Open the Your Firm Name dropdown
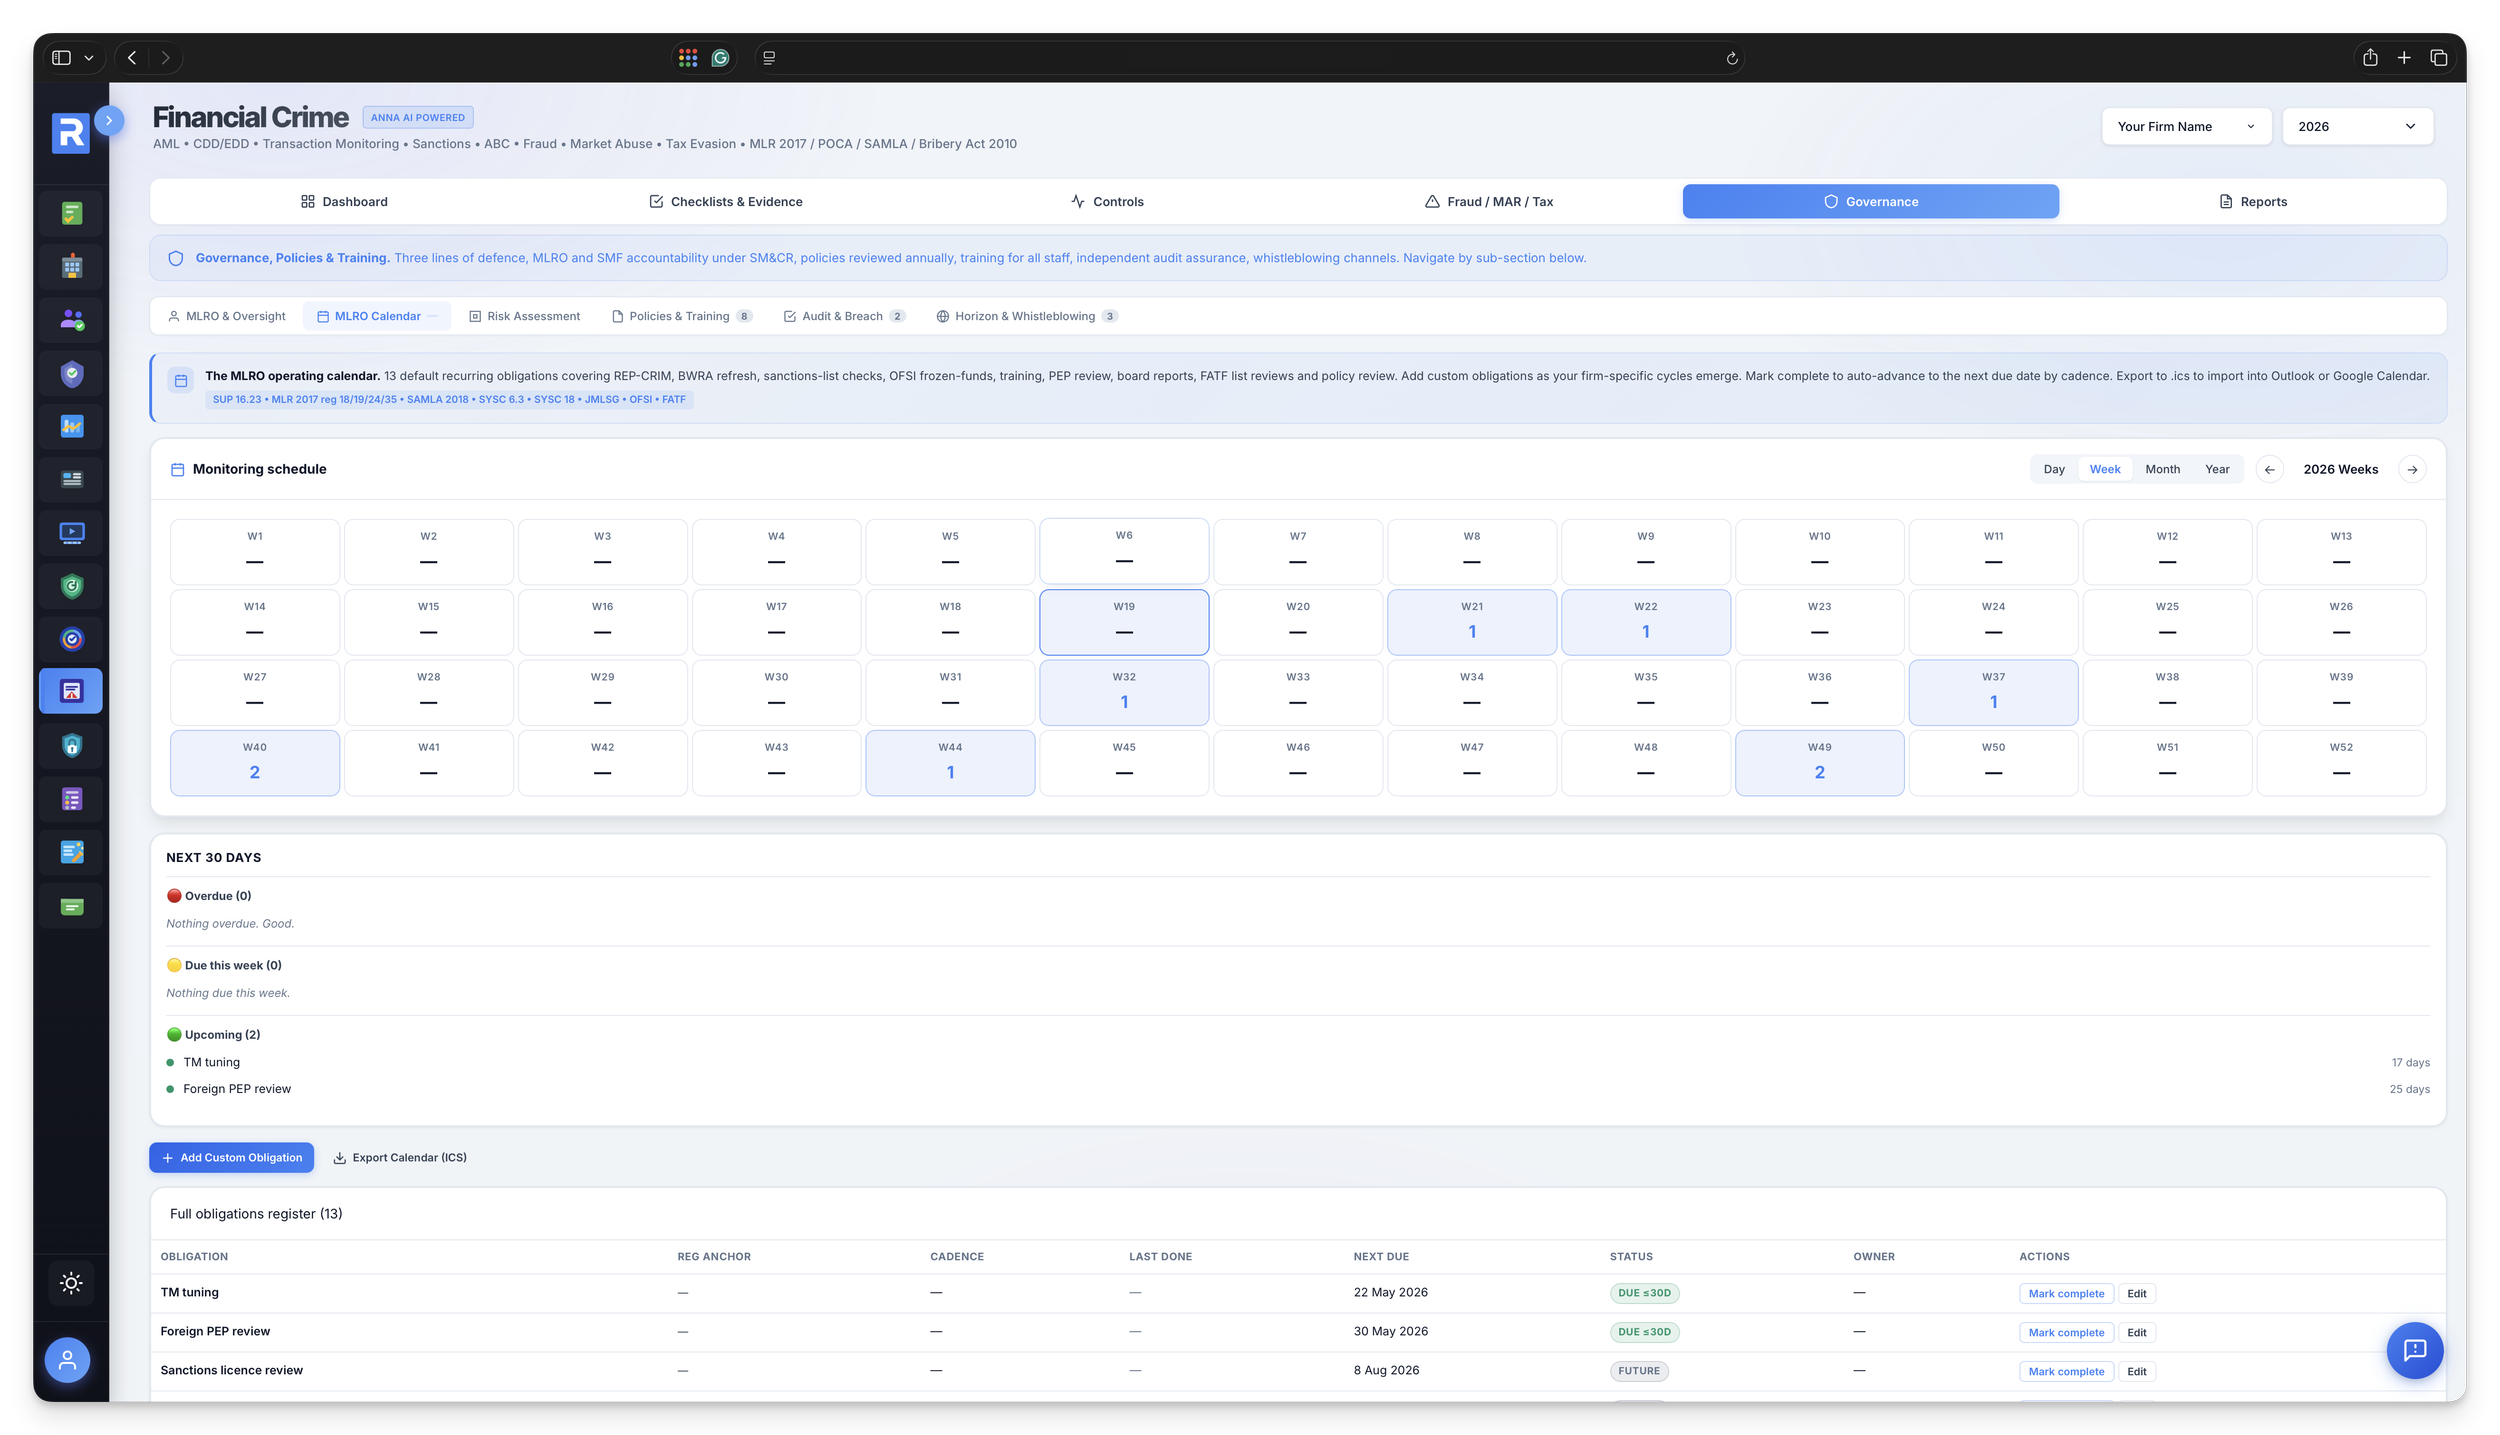The width and height of the screenshot is (2500, 1435). click(2186, 126)
